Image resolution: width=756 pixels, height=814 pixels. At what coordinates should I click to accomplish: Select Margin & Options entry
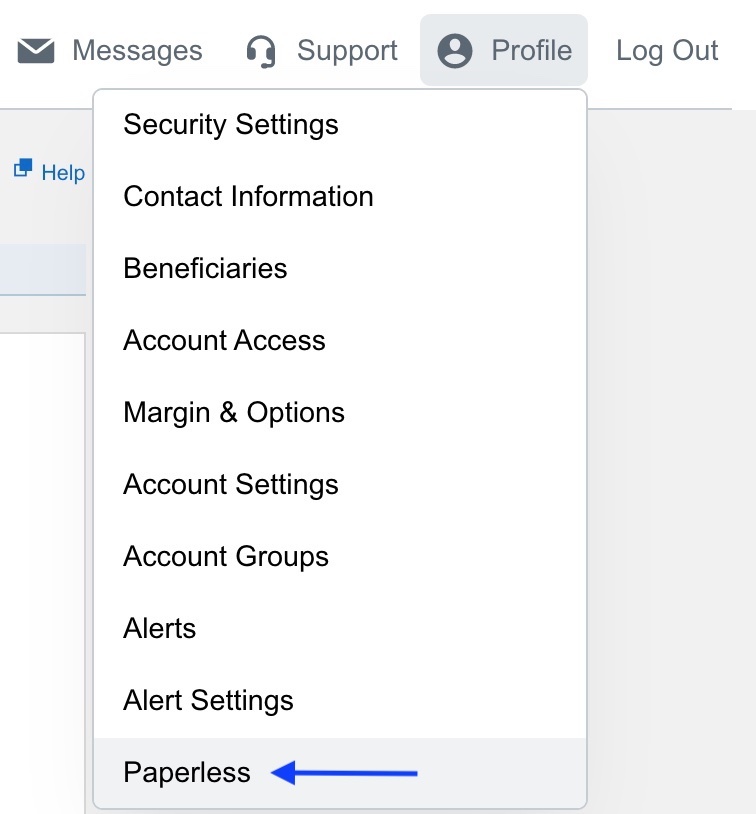point(234,413)
